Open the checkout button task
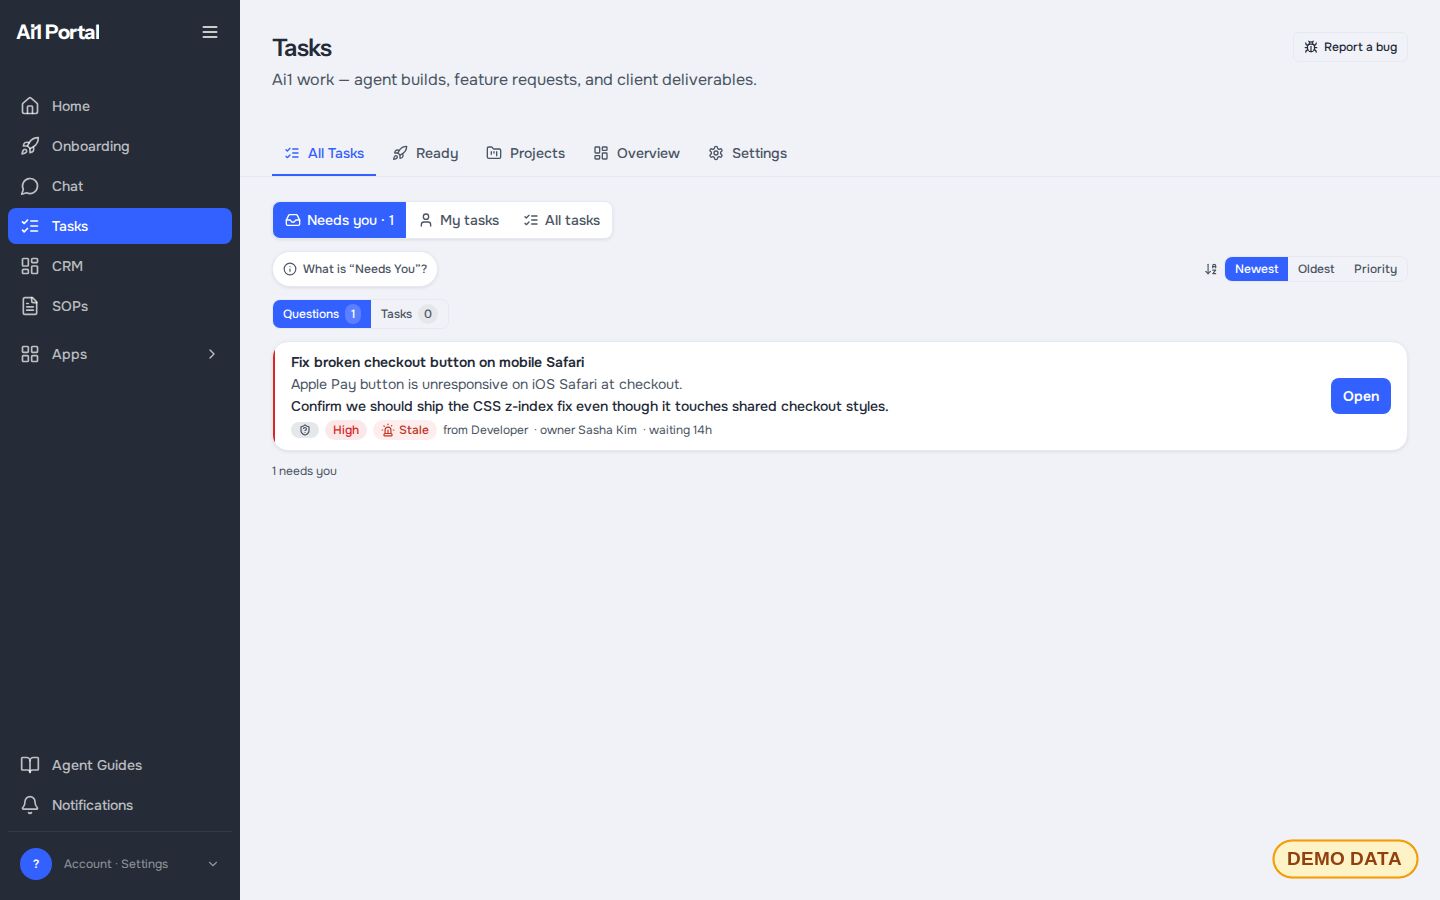The height and width of the screenshot is (900, 1440). [x=1360, y=396]
